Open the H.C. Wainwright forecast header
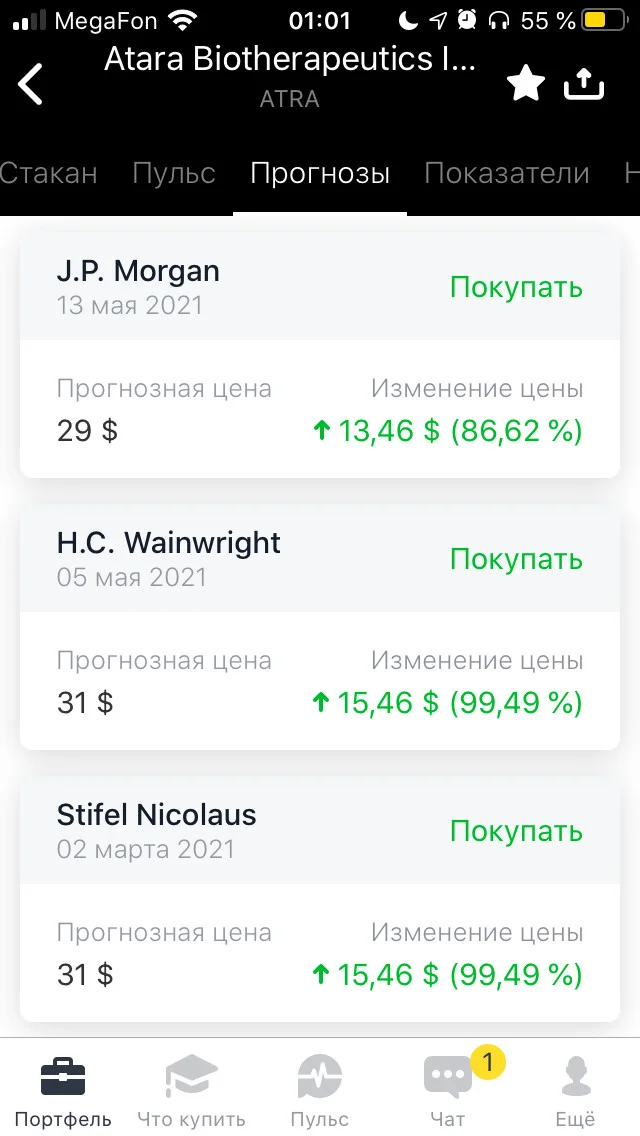 pyautogui.click(x=320, y=558)
